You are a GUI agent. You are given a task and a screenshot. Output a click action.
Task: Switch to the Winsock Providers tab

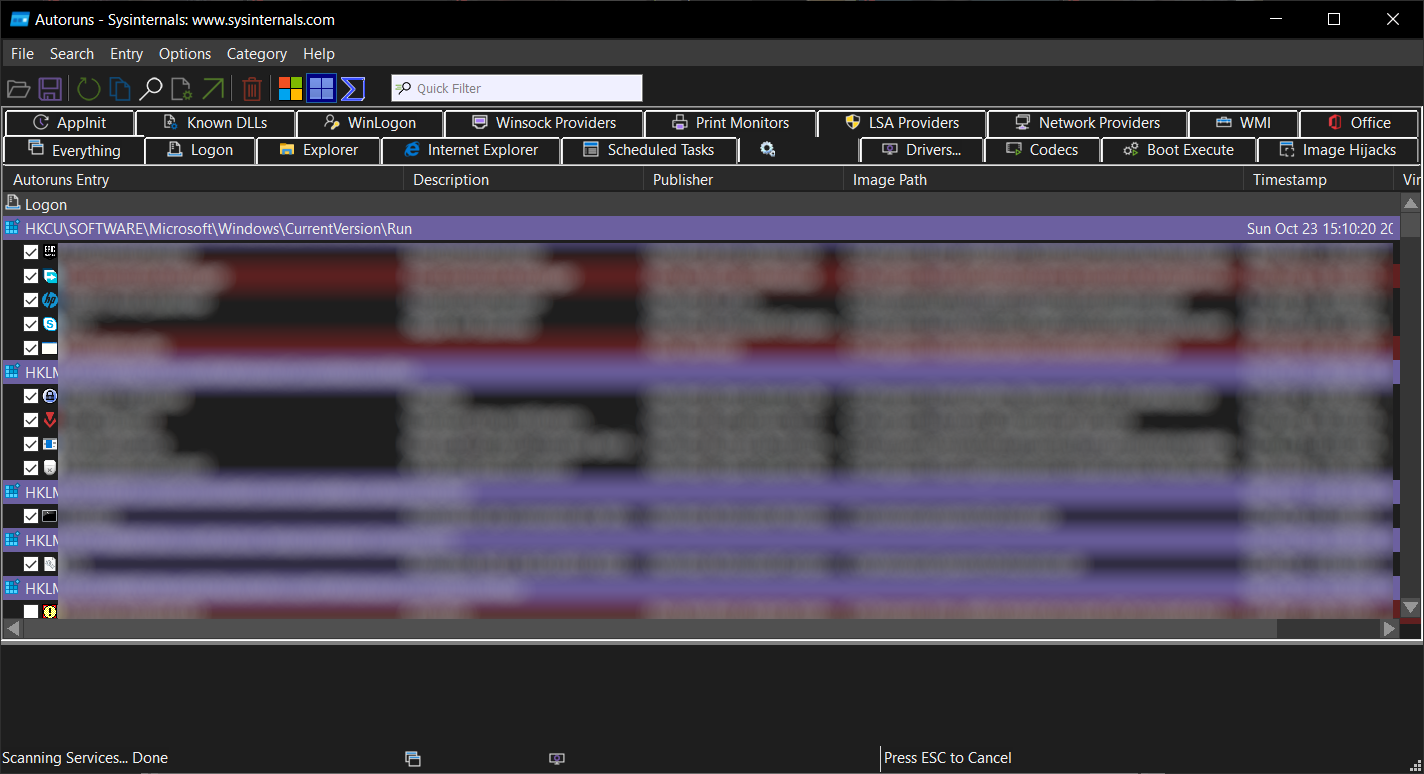544,123
